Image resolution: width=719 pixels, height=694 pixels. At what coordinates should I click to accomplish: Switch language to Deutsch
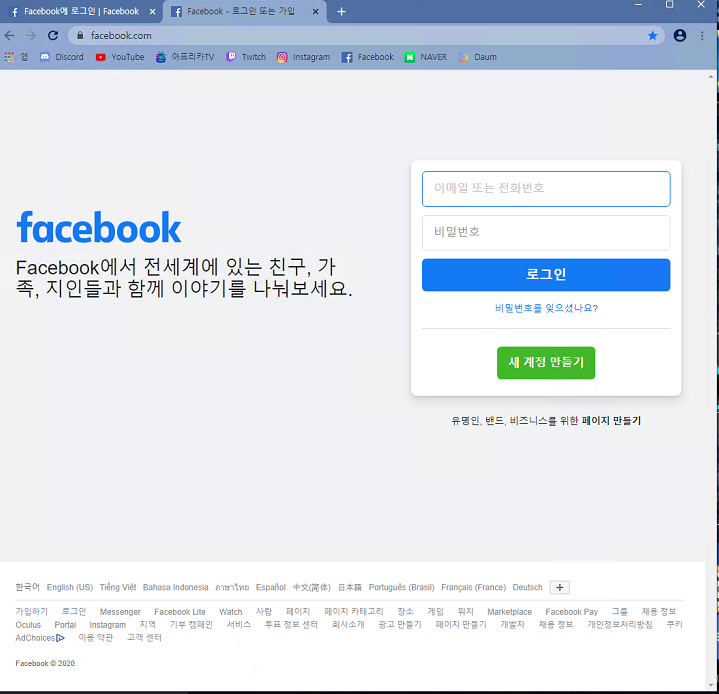pos(527,587)
